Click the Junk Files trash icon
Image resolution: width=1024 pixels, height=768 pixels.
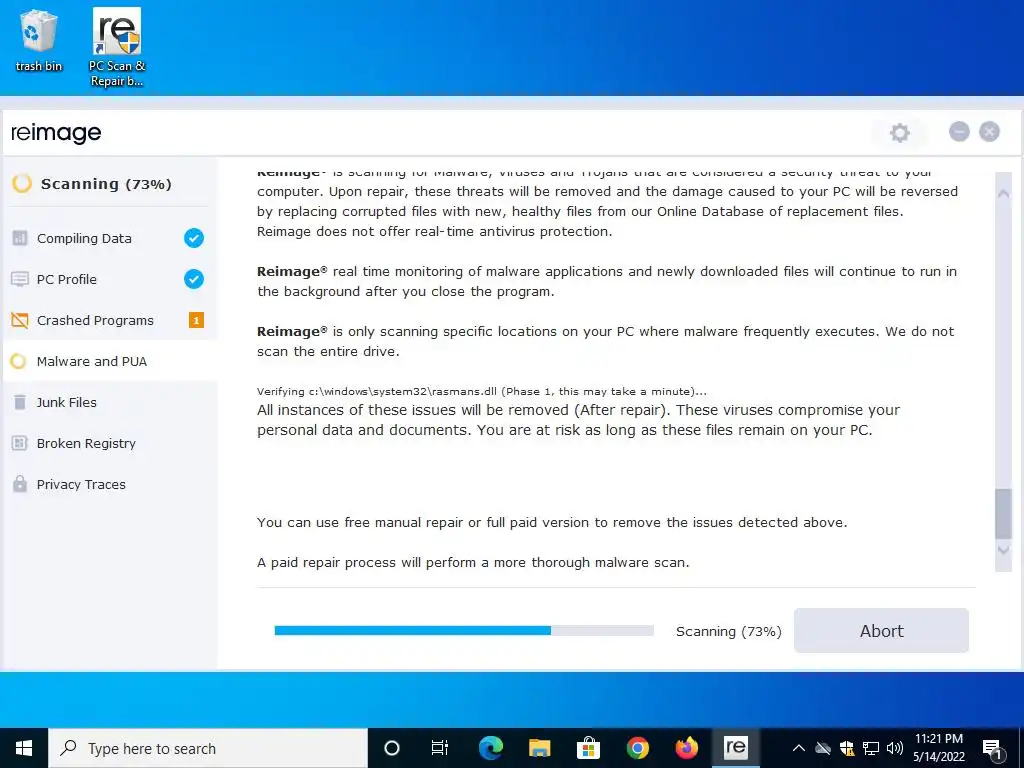coord(20,402)
